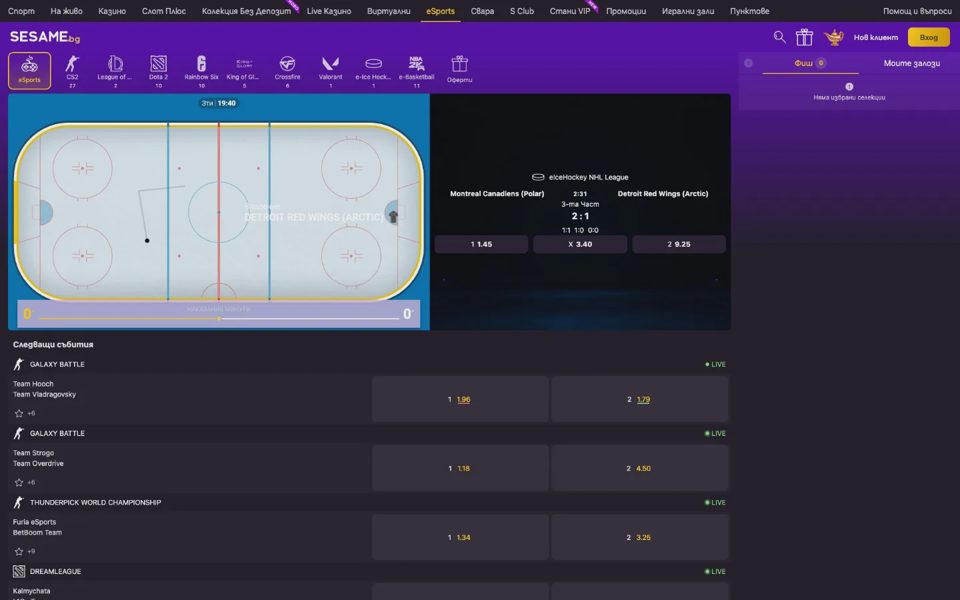960x600 pixels.
Task: Bet on Montreal Canadiens at 1.45
Action: pyautogui.click(x=481, y=244)
